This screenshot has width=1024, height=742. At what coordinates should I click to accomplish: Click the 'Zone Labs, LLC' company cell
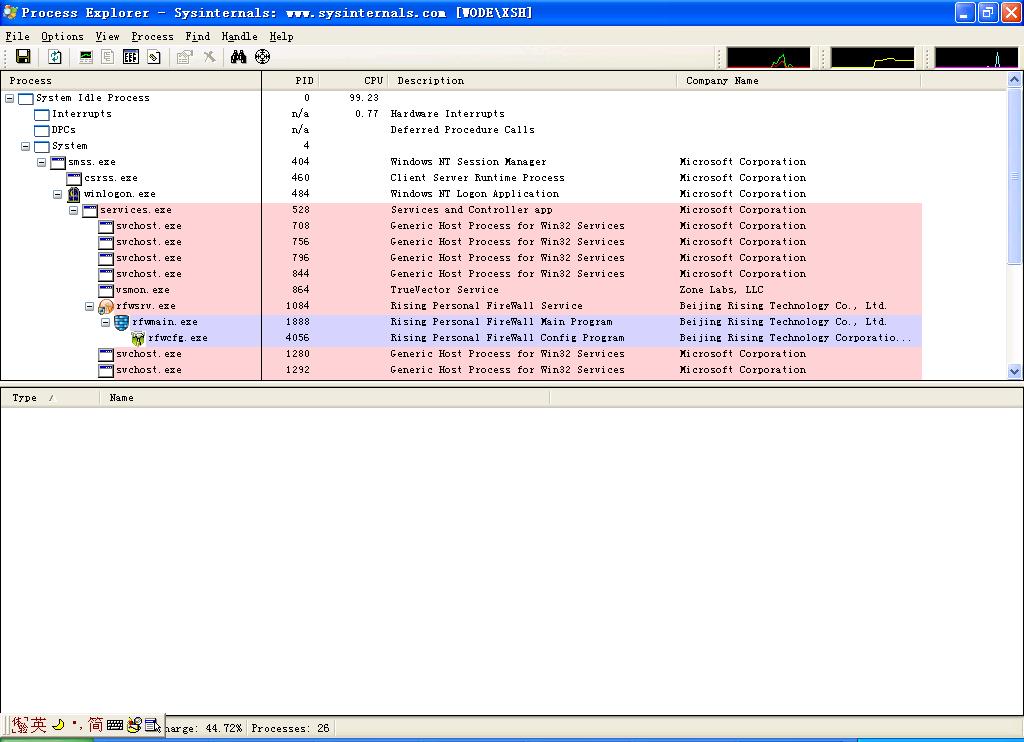[721, 290]
